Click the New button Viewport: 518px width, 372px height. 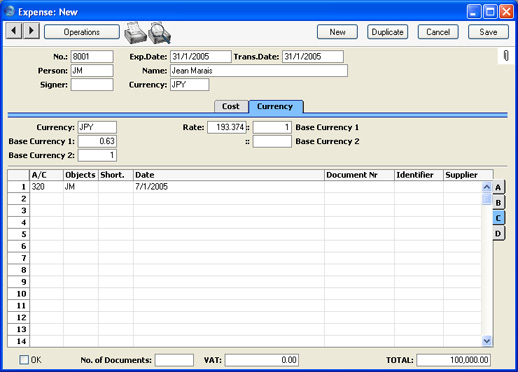pos(337,32)
